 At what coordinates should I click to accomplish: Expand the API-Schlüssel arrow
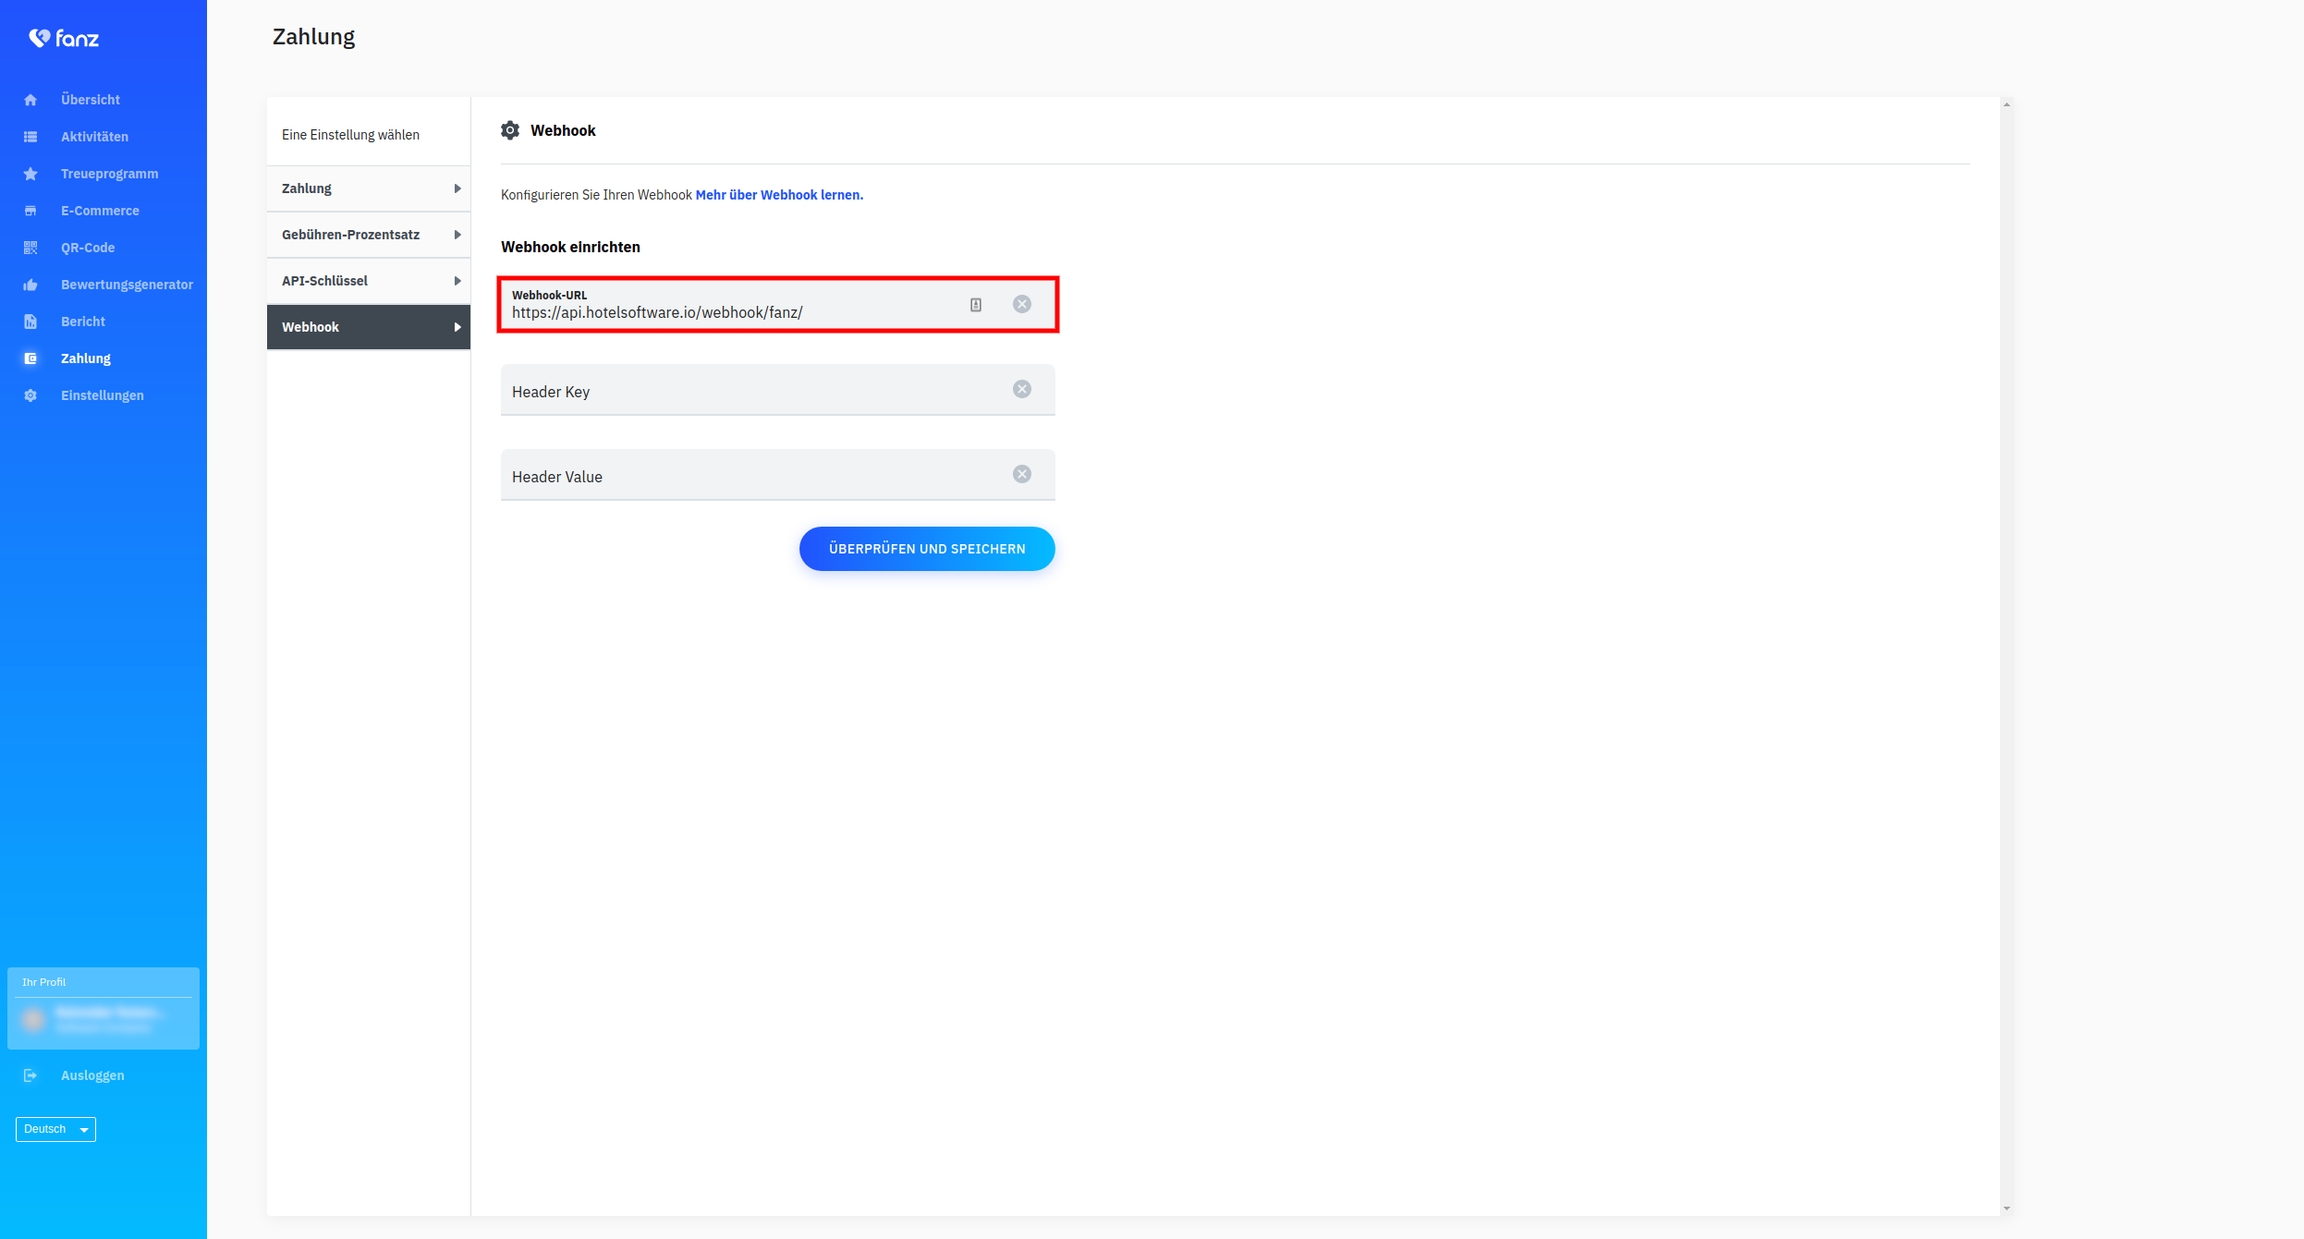click(x=457, y=281)
